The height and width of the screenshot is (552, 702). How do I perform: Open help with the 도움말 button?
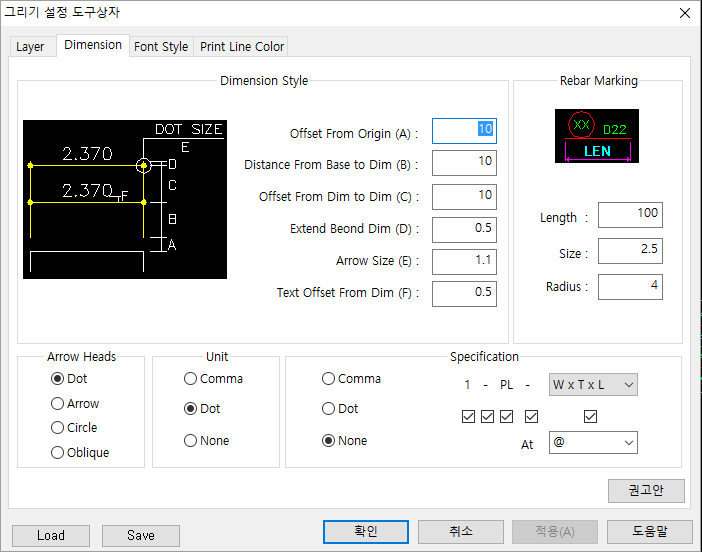click(650, 532)
